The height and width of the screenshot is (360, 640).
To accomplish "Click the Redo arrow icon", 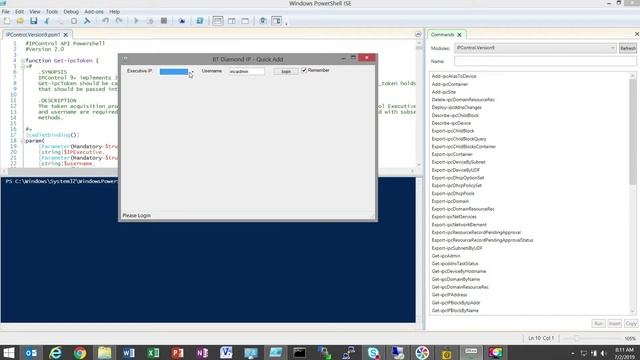I will tap(119, 21).
